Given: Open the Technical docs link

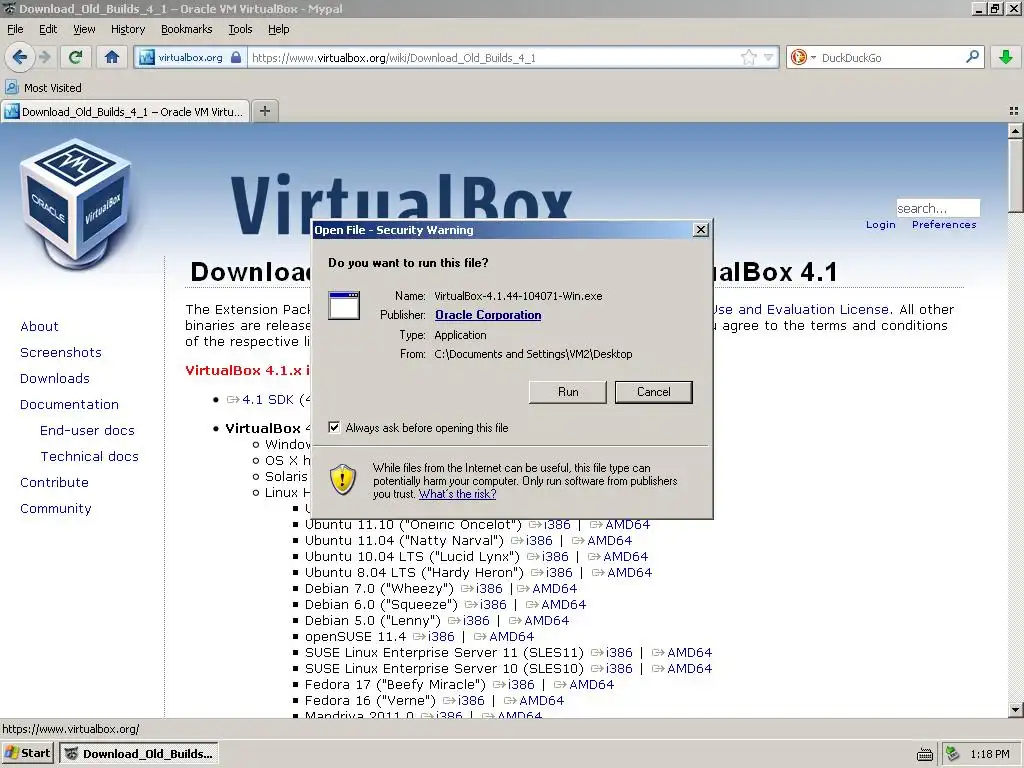Looking at the screenshot, I should [x=89, y=456].
